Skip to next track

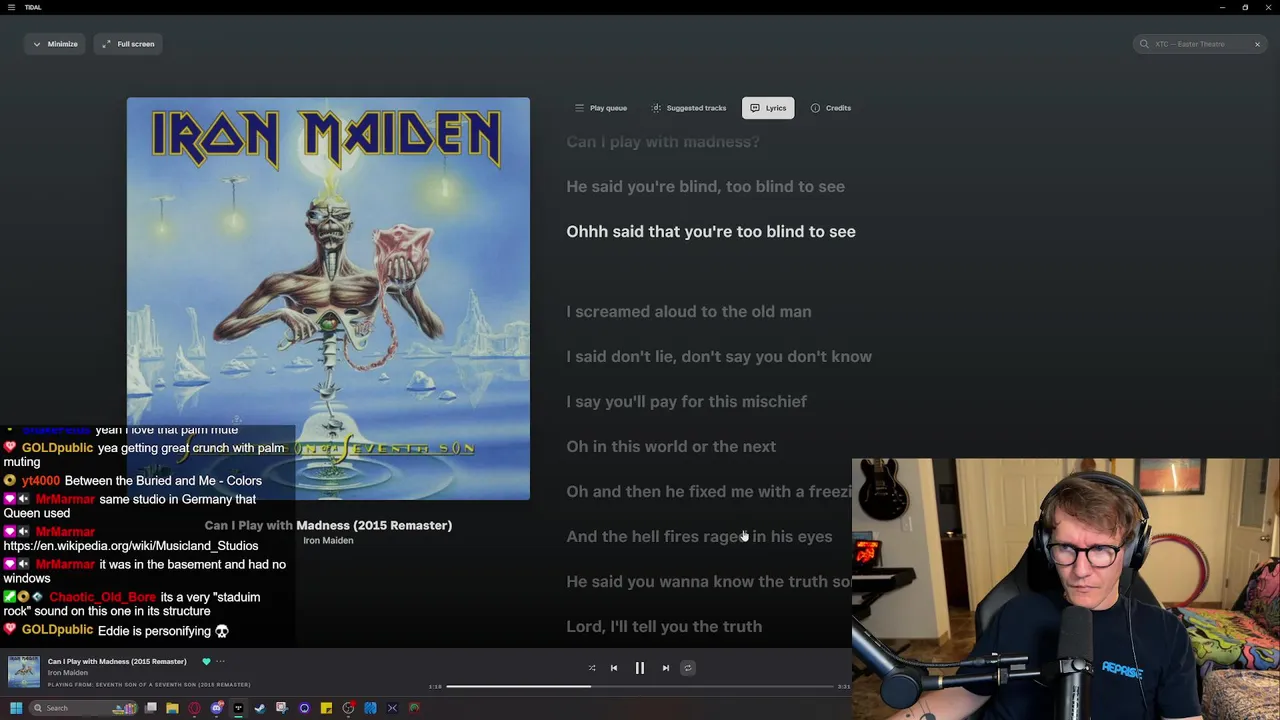coord(666,668)
